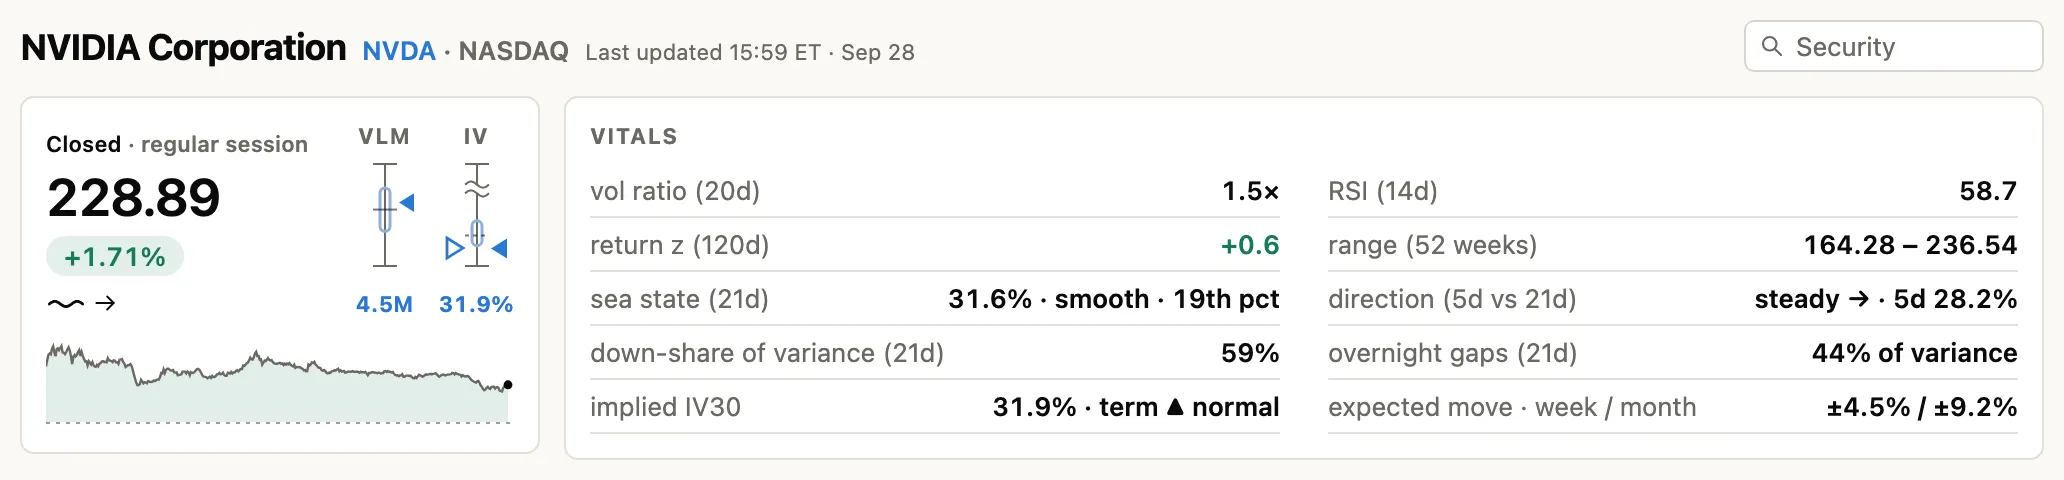Click the sparkline's last price dot
Viewport: 2064px width, 480px height.
(508, 385)
